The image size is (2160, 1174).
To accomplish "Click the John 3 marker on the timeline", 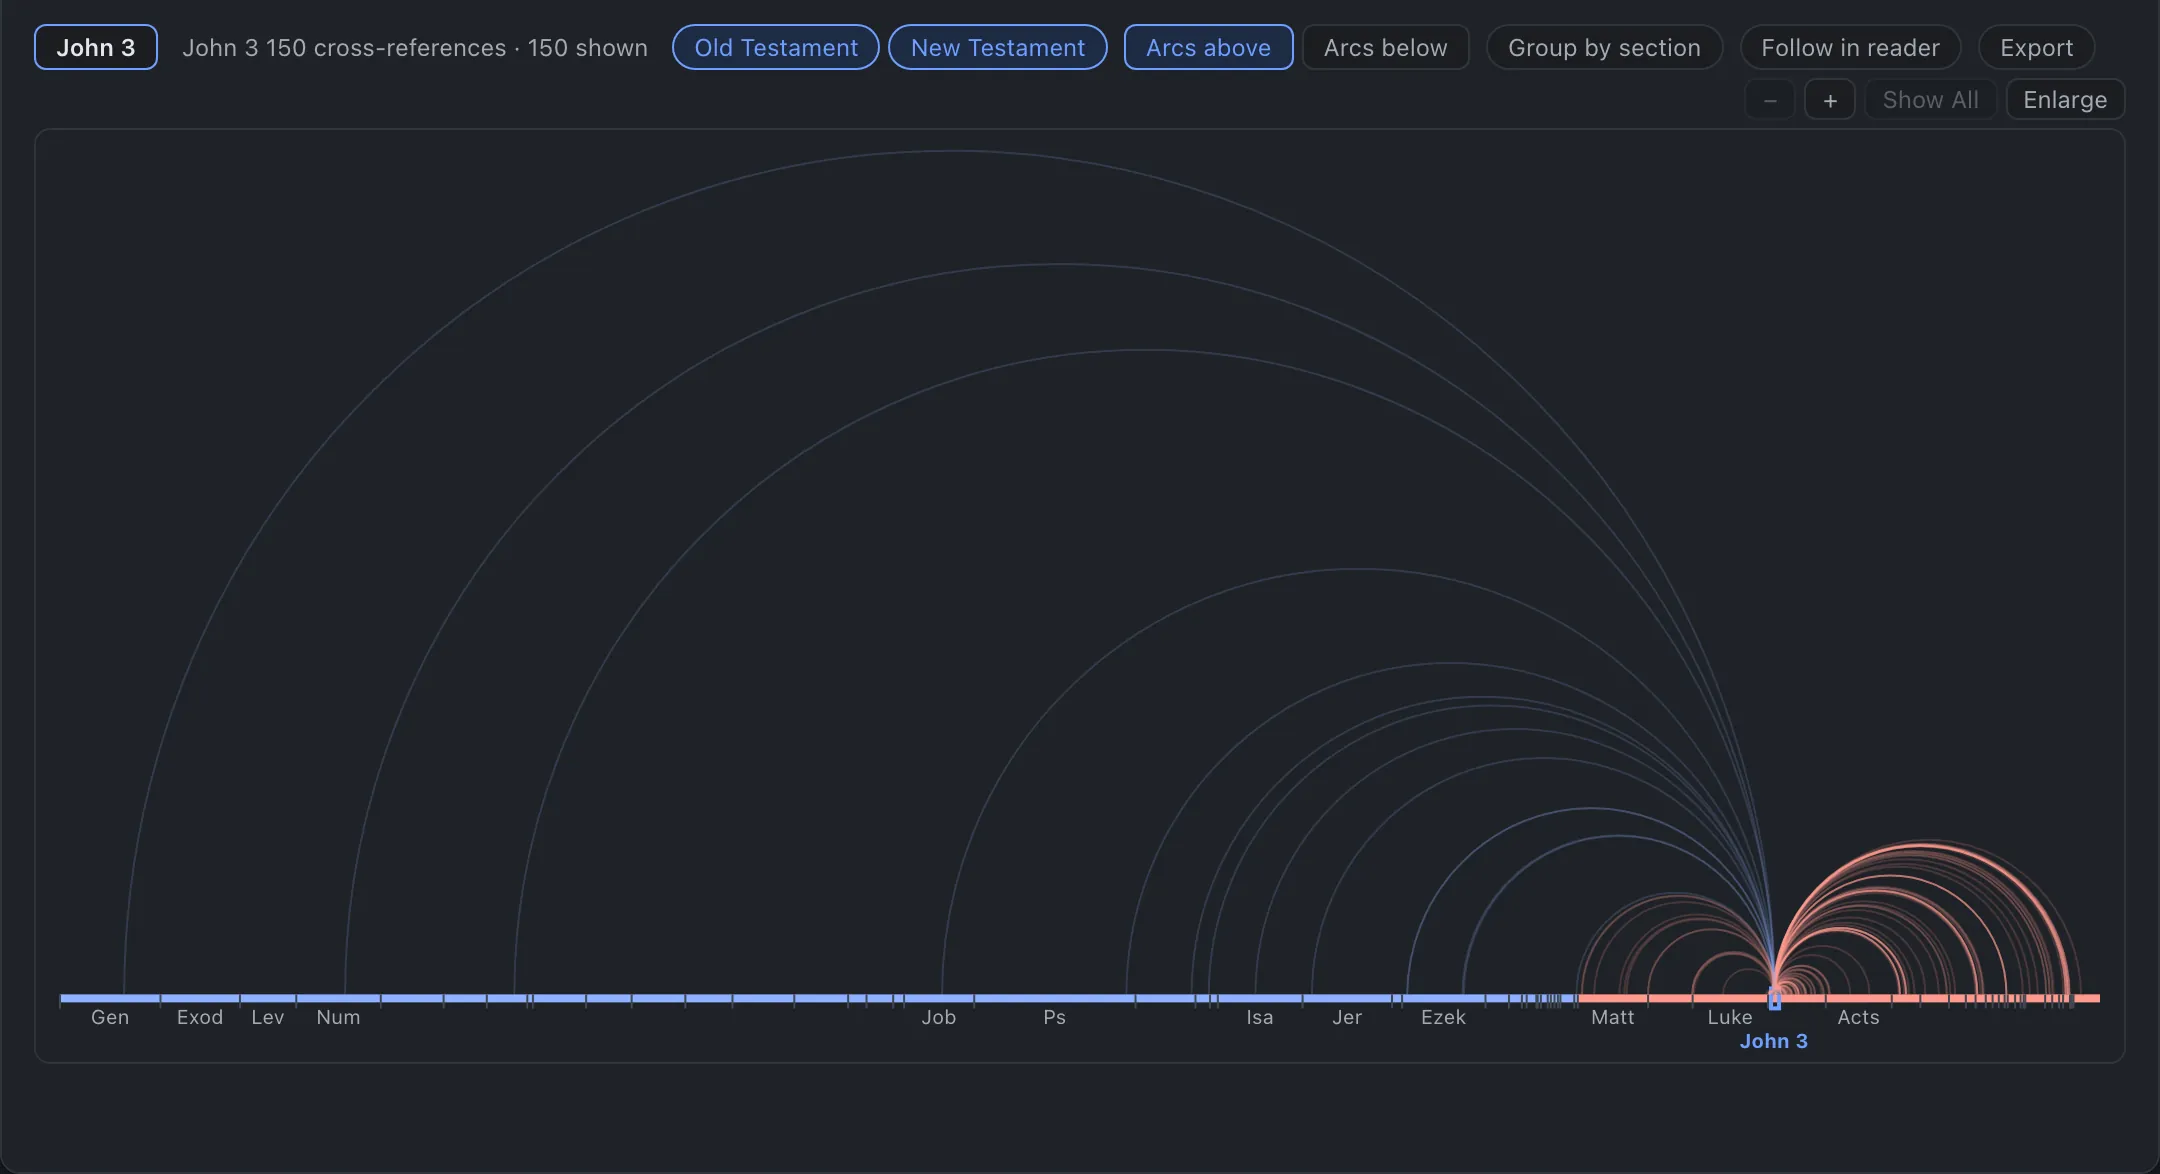I will [1775, 999].
